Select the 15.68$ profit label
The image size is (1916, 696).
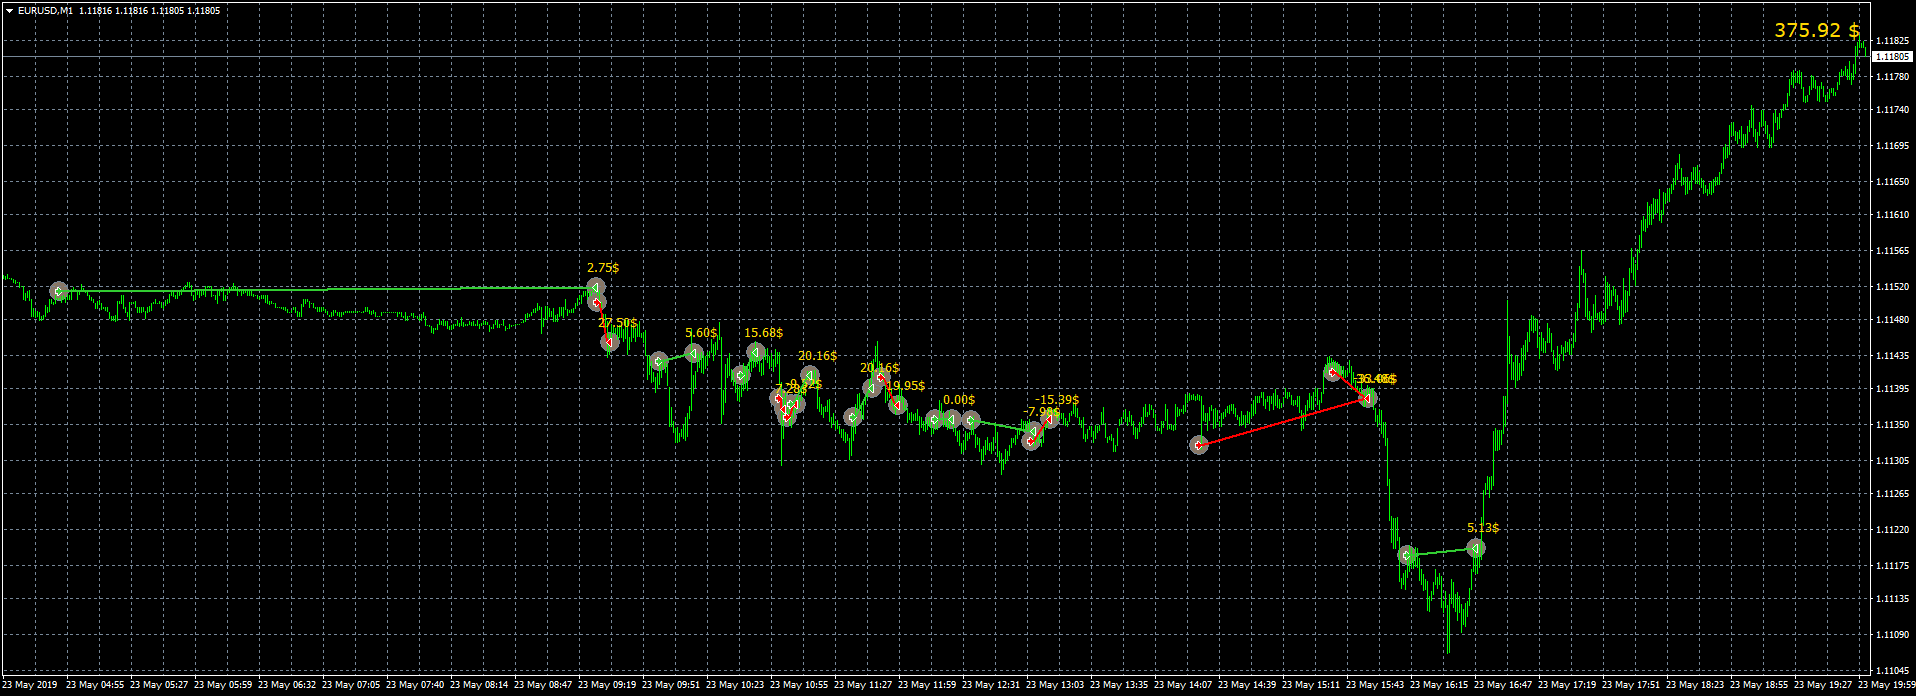764,333
